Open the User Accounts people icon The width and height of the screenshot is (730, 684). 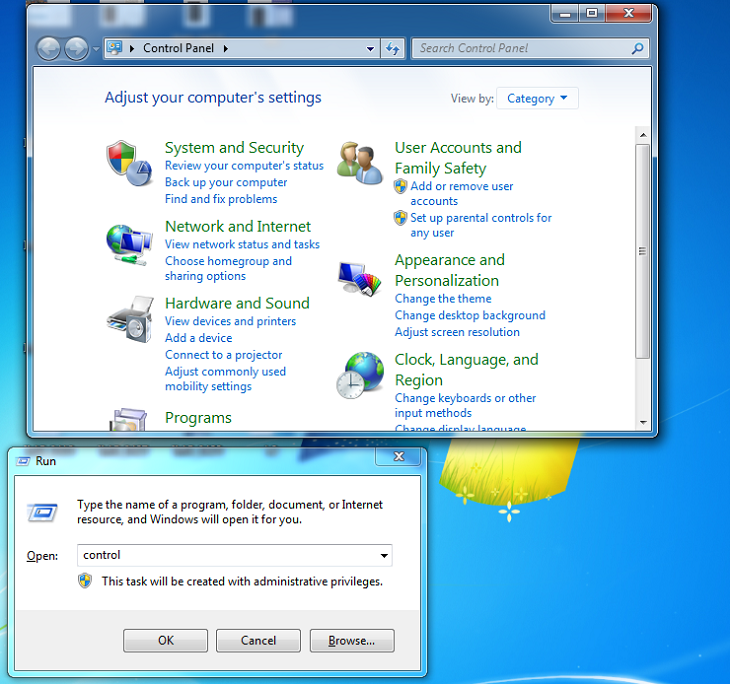tap(360, 163)
